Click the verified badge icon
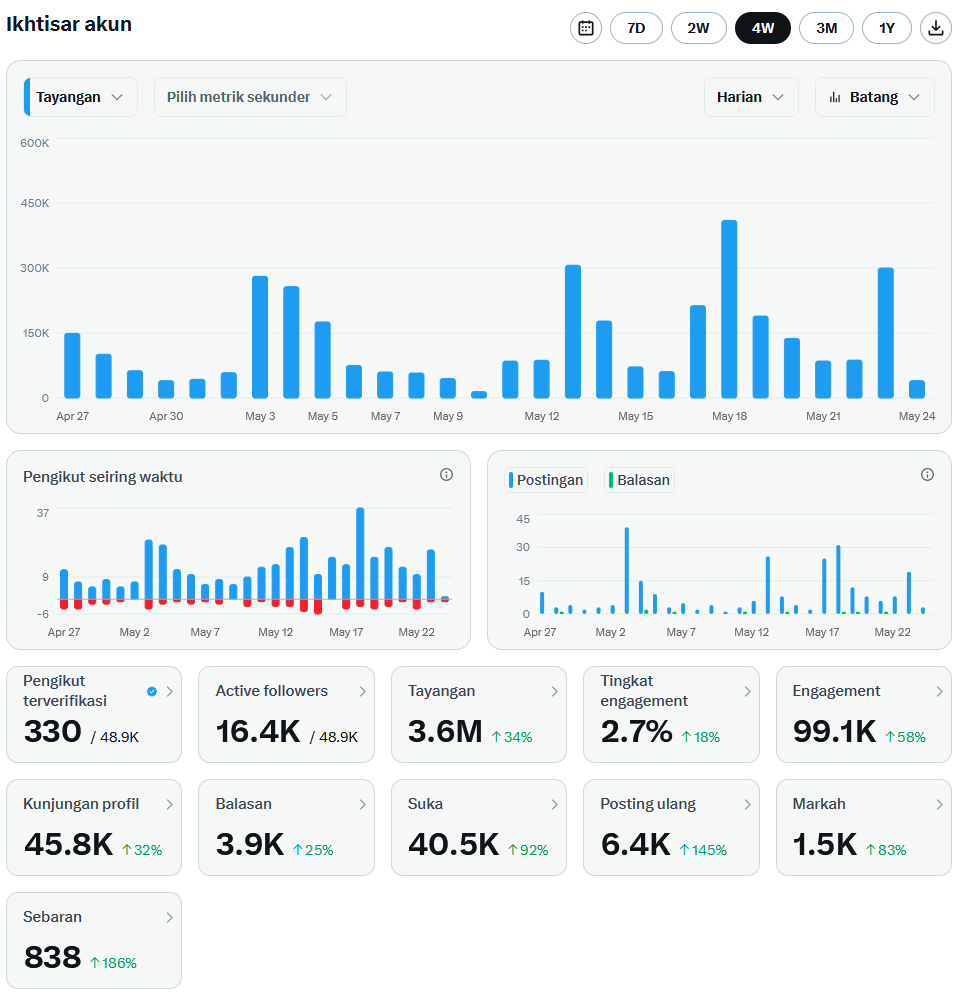 click(152, 691)
